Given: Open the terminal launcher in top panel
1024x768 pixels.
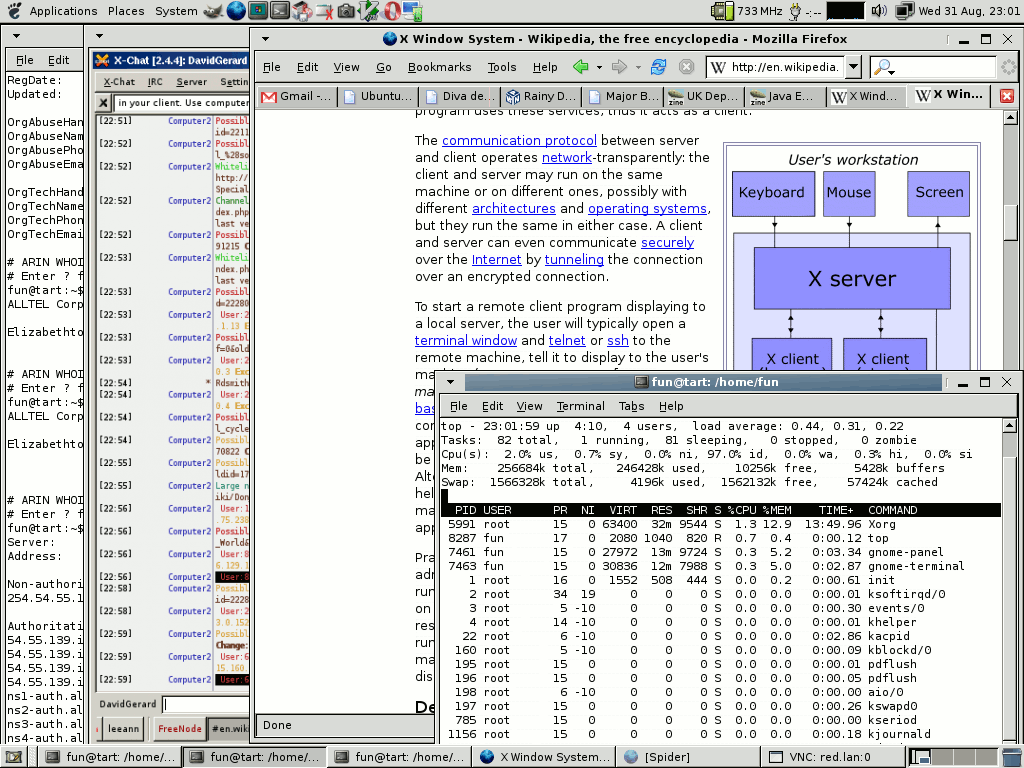Looking at the screenshot, I should pos(280,11).
